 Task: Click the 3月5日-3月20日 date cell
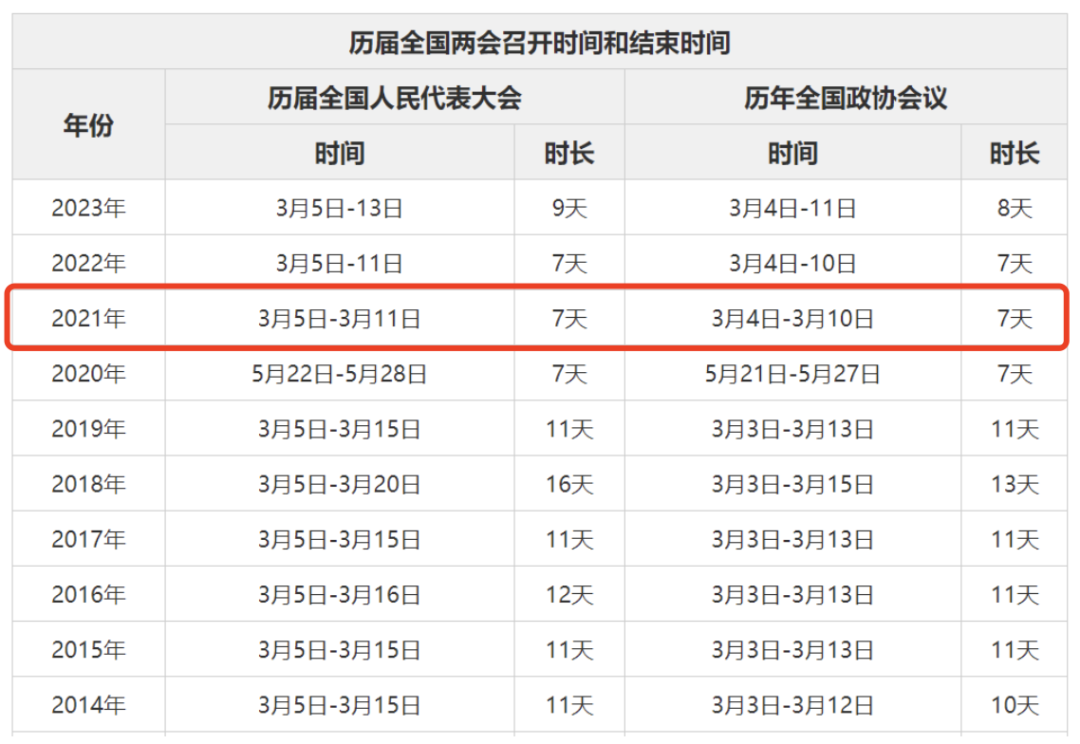(x=340, y=484)
